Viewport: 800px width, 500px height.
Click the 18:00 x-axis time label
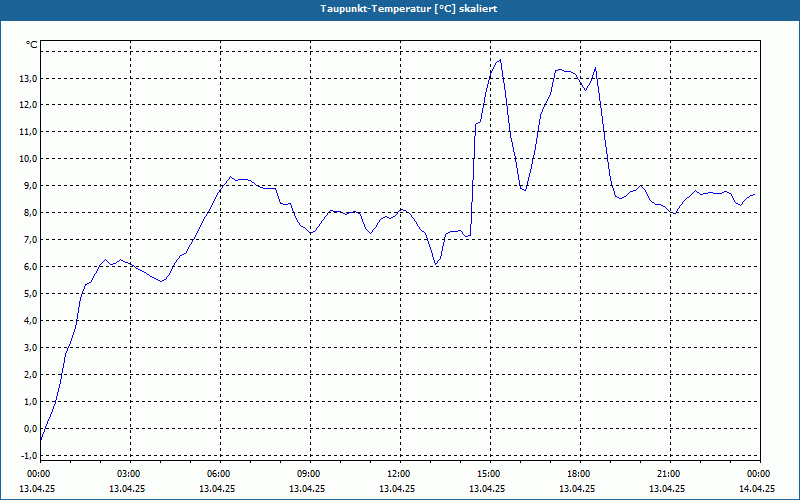pos(579,474)
